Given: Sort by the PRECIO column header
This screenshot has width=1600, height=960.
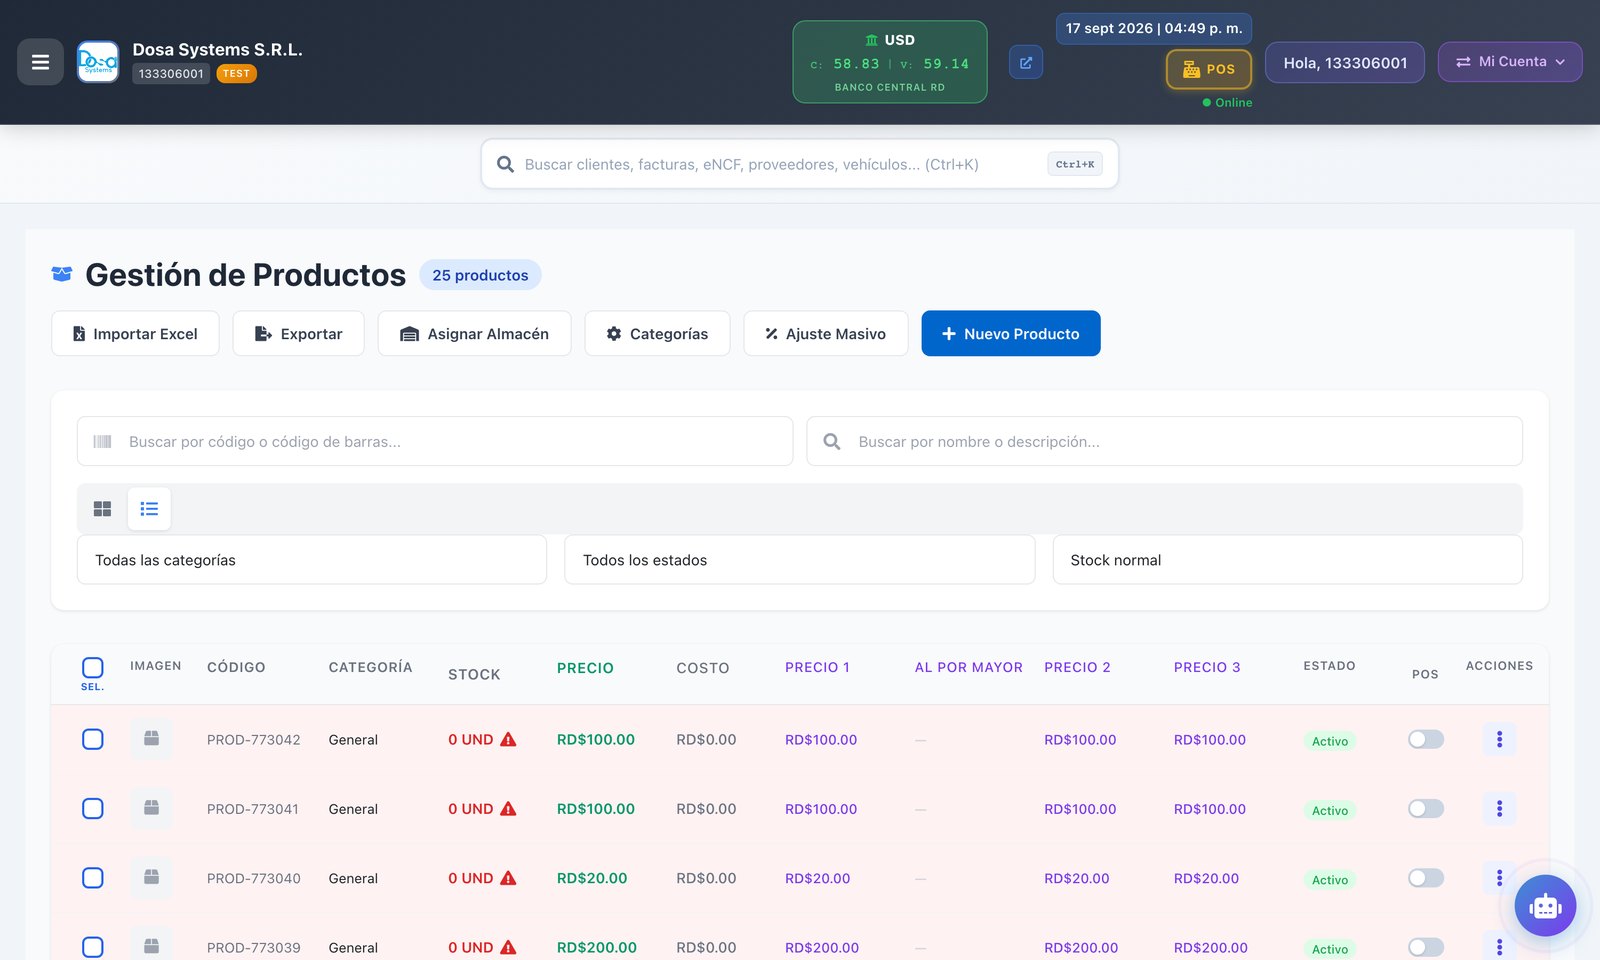Looking at the screenshot, I should pos(585,668).
